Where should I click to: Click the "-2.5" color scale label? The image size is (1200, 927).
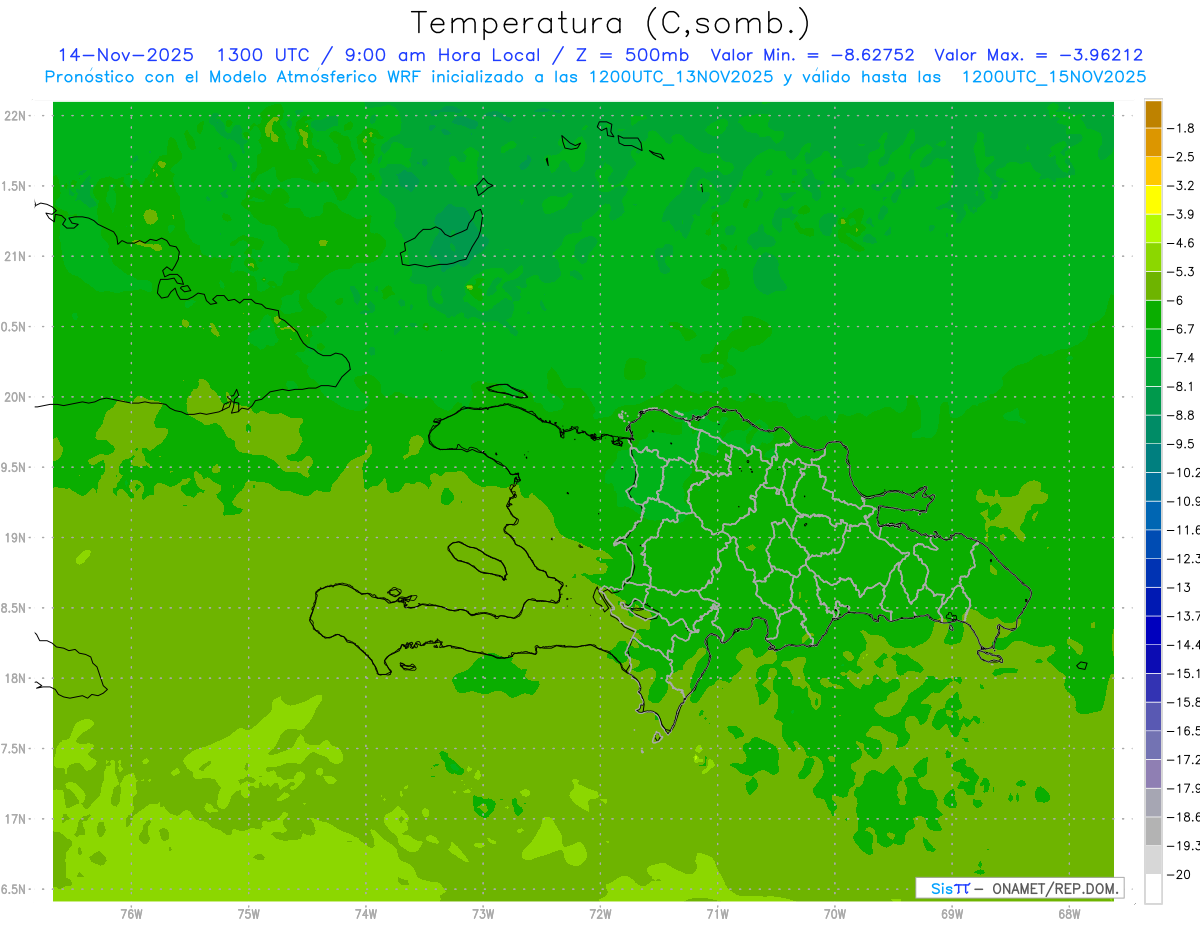point(1183,157)
